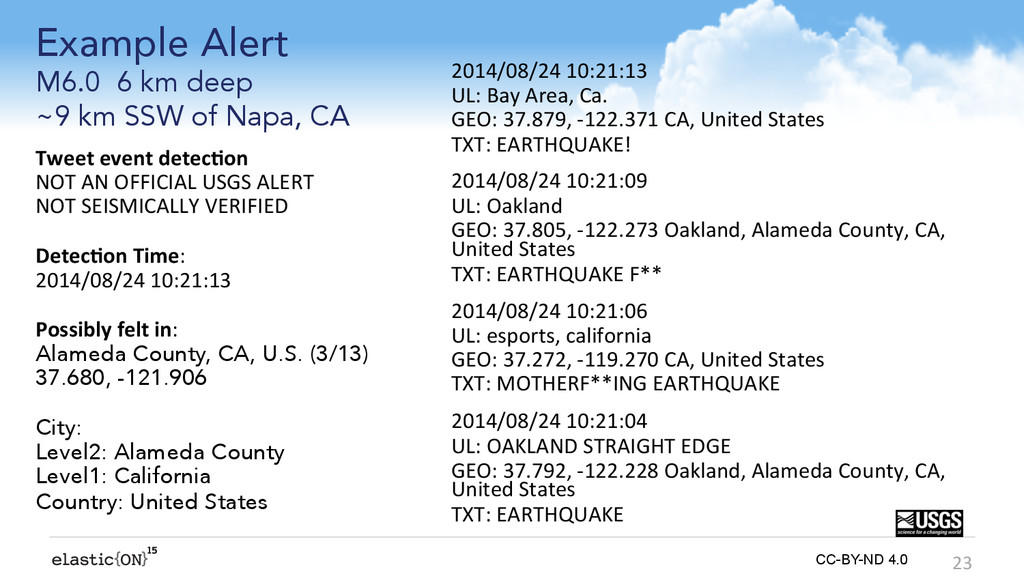Click the Detection Time heading
Viewport: 1024px width, 576px height.
coord(110,255)
